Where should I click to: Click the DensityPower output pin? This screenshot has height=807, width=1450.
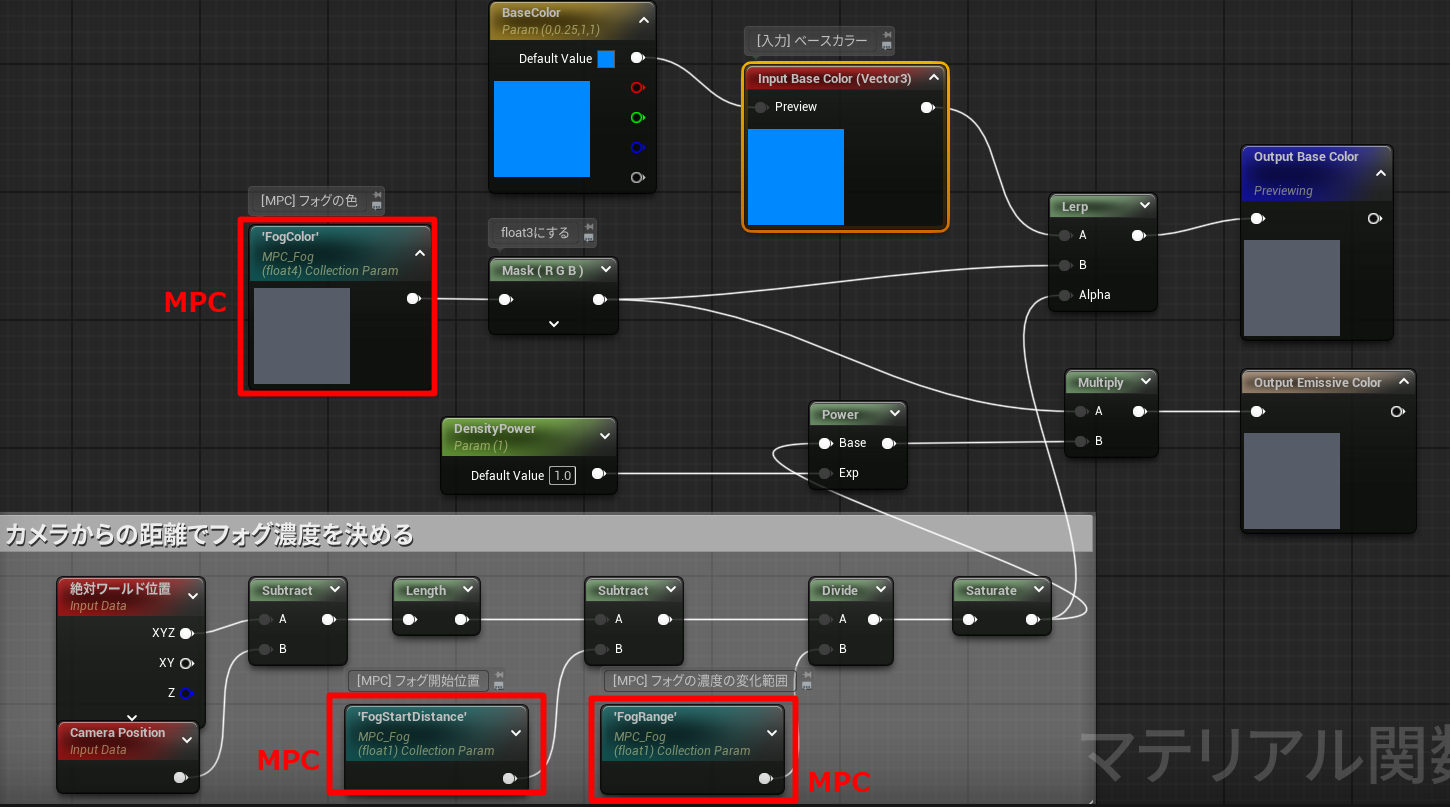click(598, 474)
